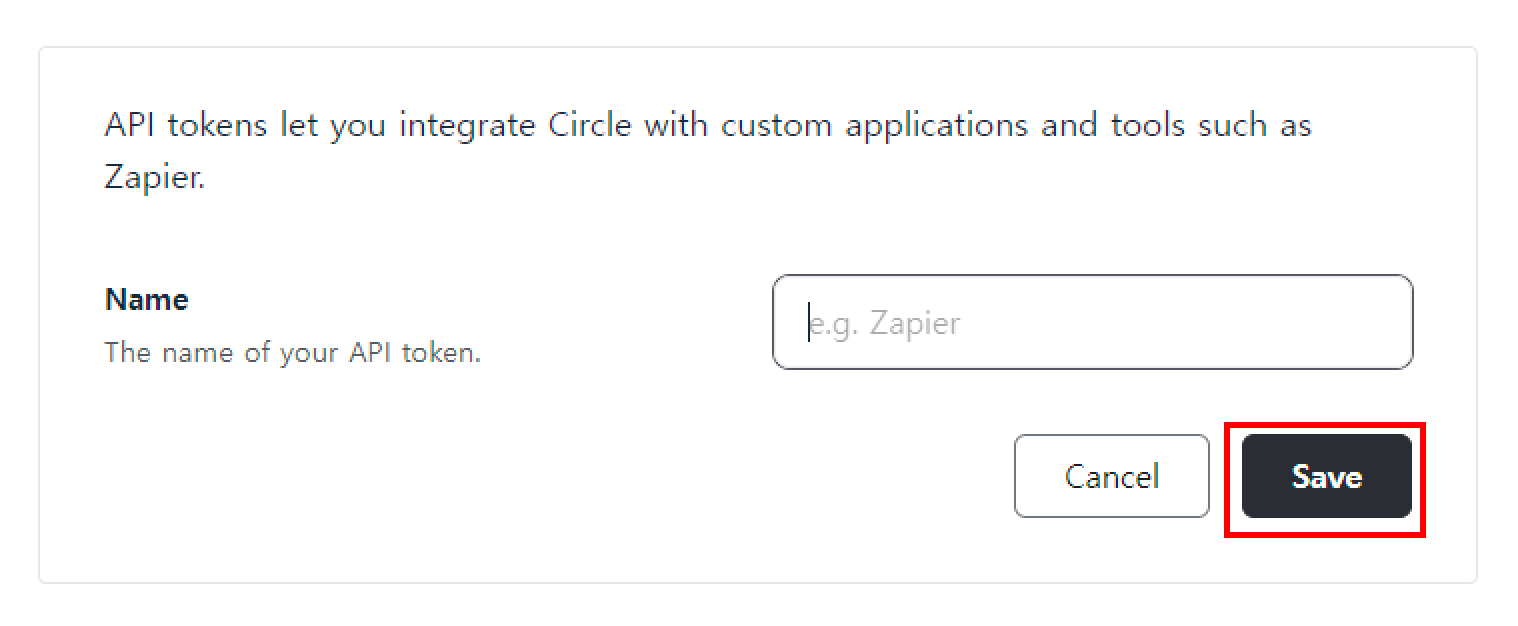Click 'custom applications' in the description text
Viewport: 1518px width, 626px height.
point(874,126)
